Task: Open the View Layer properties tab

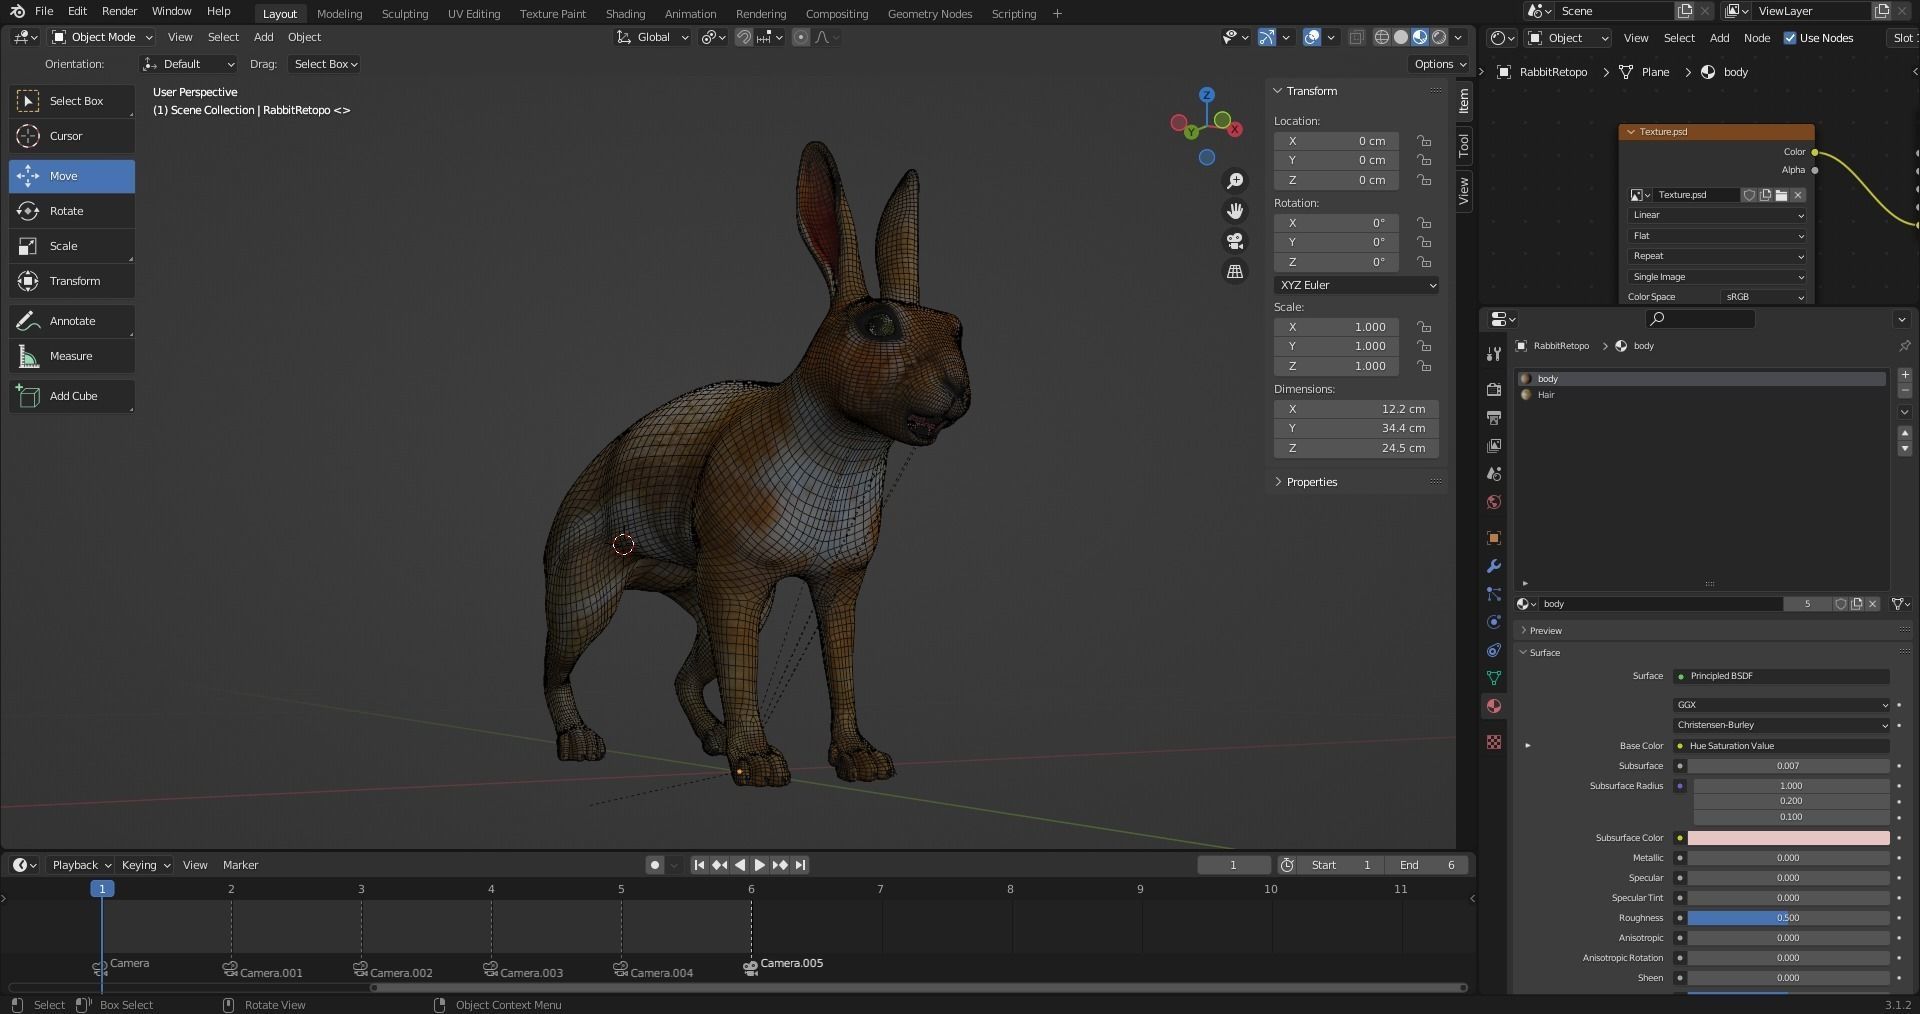Action: (x=1494, y=445)
